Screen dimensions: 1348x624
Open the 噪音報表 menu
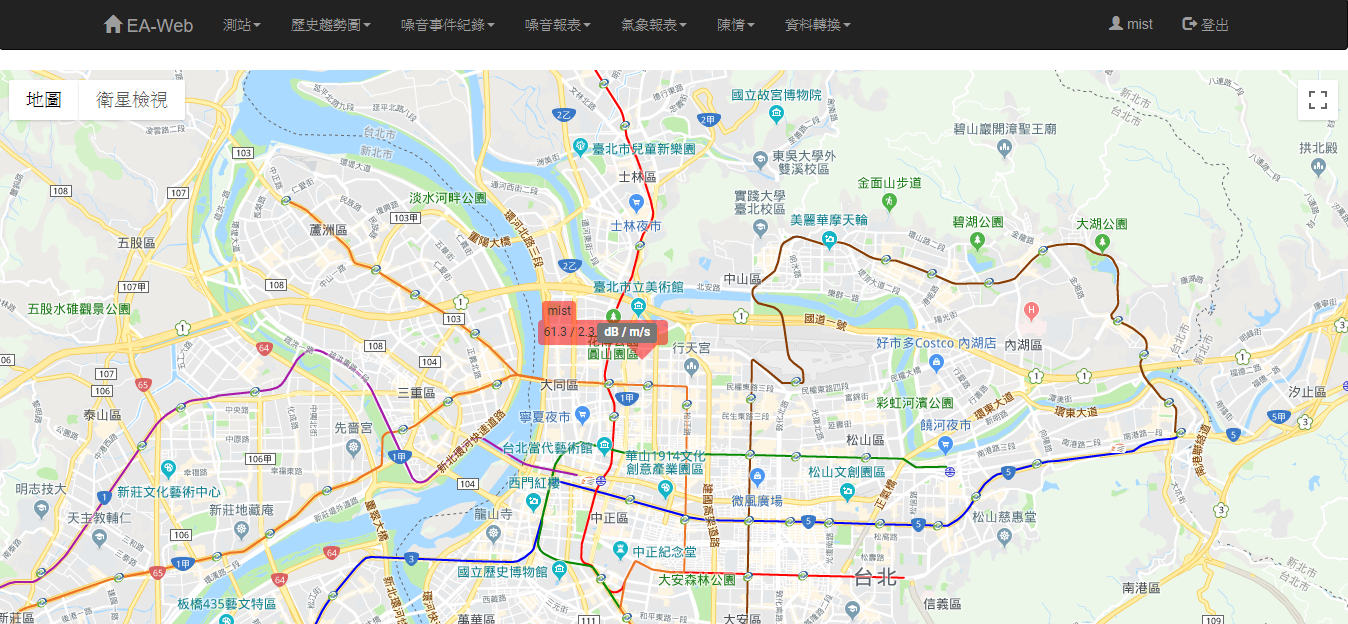557,25
